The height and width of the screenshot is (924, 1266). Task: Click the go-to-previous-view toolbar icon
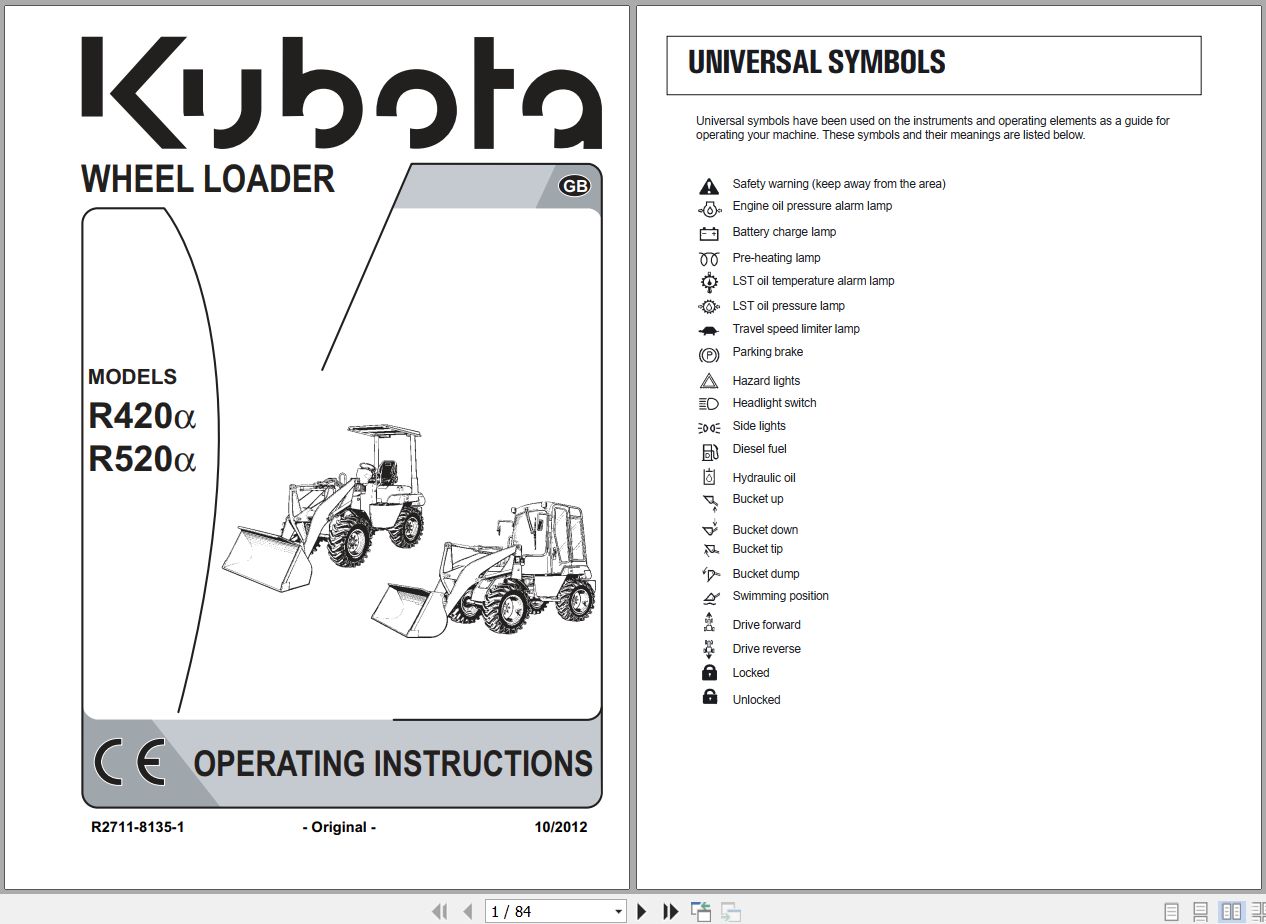click(x=700, y=911)
